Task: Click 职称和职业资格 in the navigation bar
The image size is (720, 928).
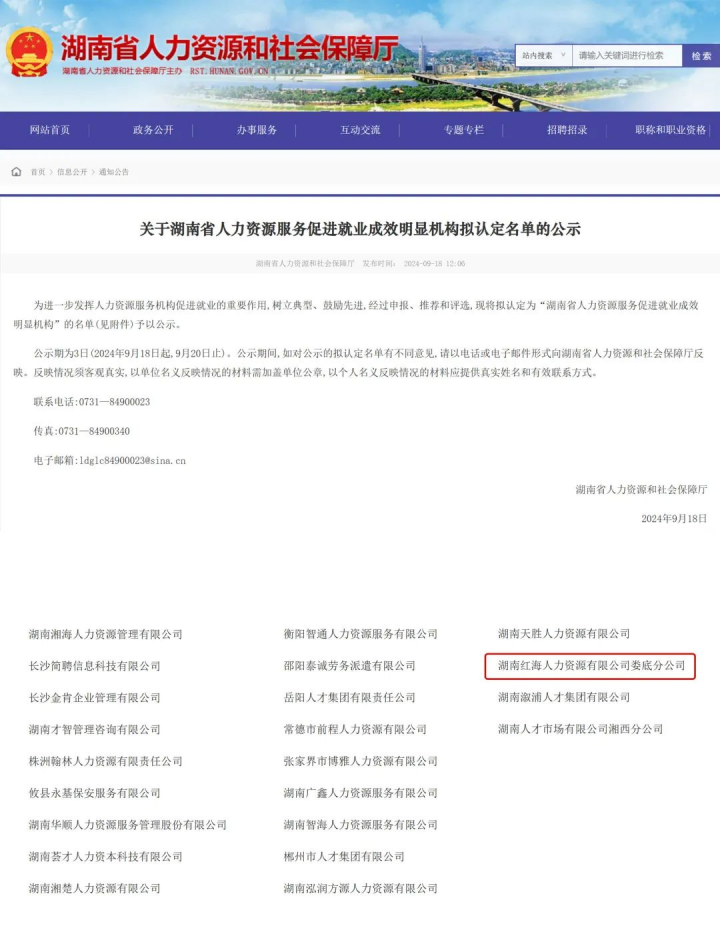Action: tap(670, 130)
